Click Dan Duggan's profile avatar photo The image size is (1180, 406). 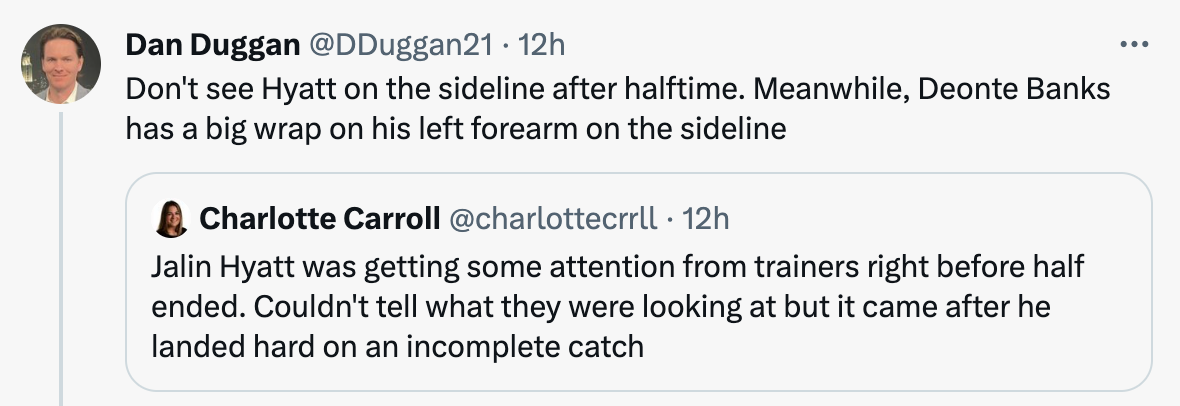[x=61, y=65]
